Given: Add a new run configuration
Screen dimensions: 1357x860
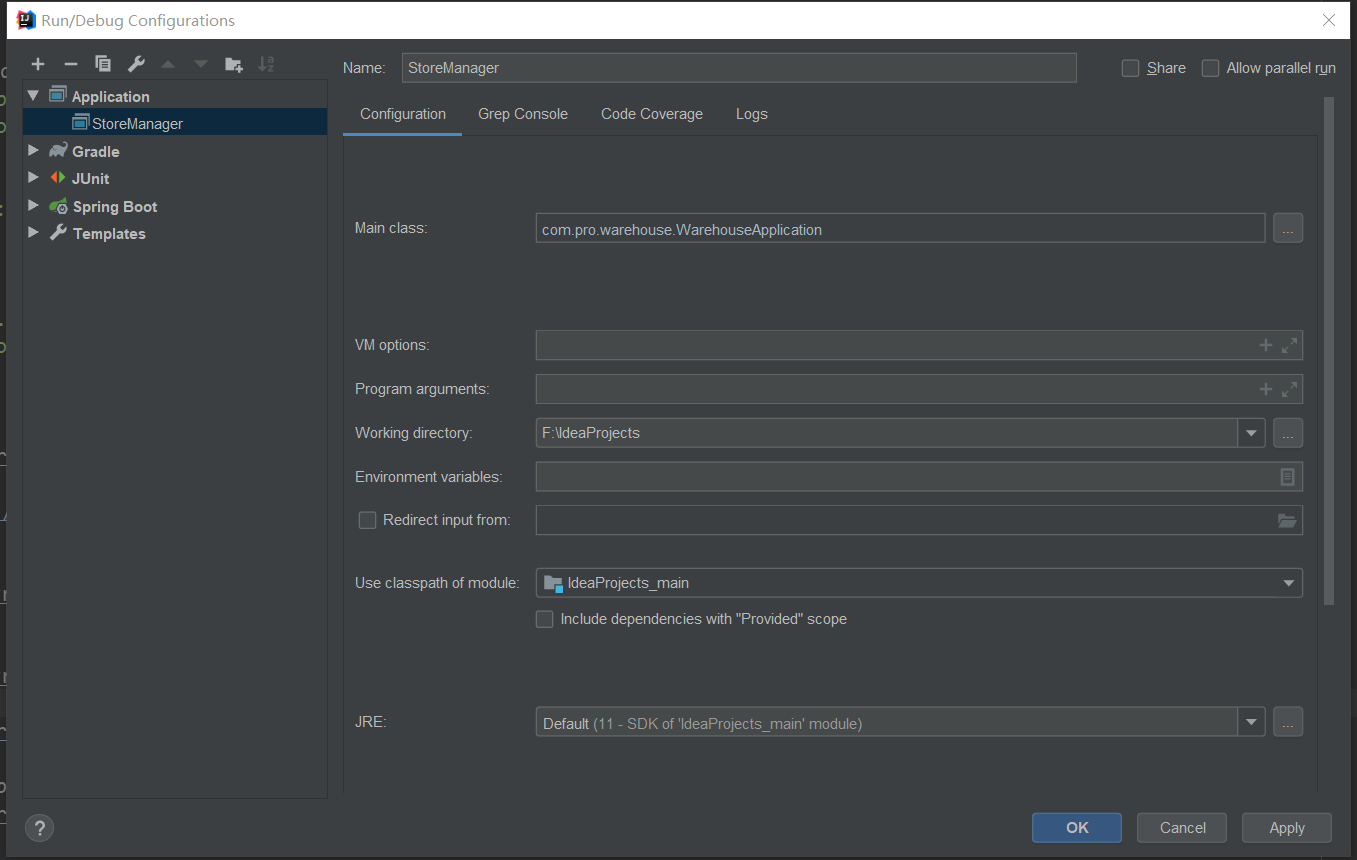Looking at the screenshot, I should [x=37, y=63].
